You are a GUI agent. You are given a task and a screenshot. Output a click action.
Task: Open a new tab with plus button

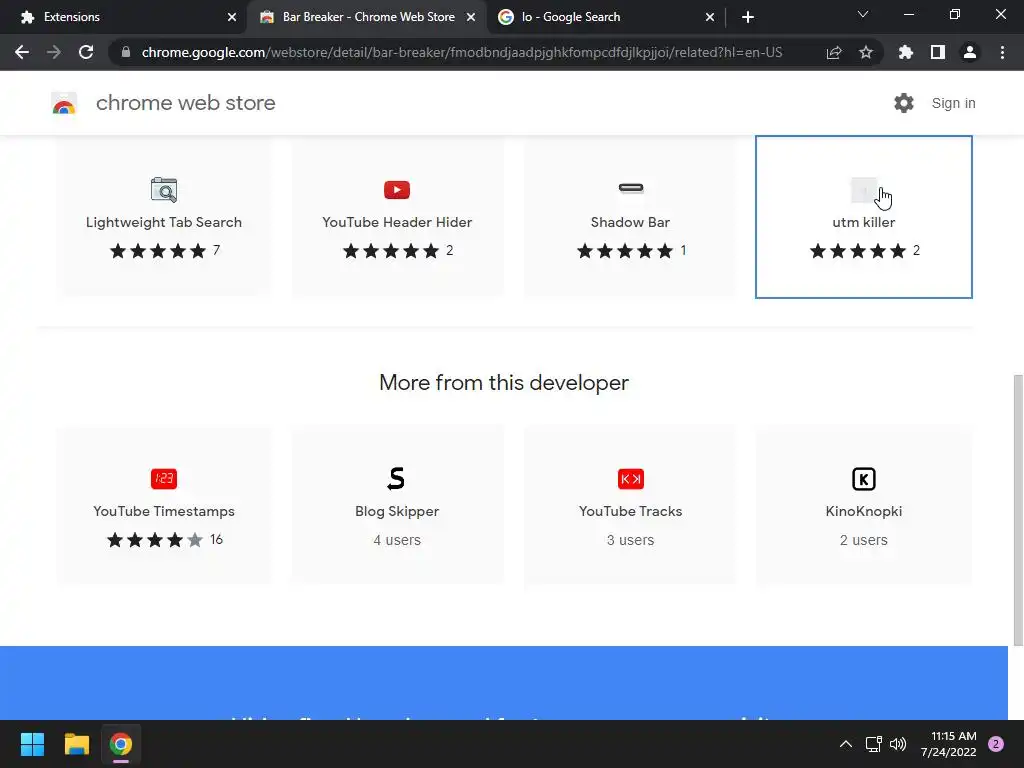point(748,17)
